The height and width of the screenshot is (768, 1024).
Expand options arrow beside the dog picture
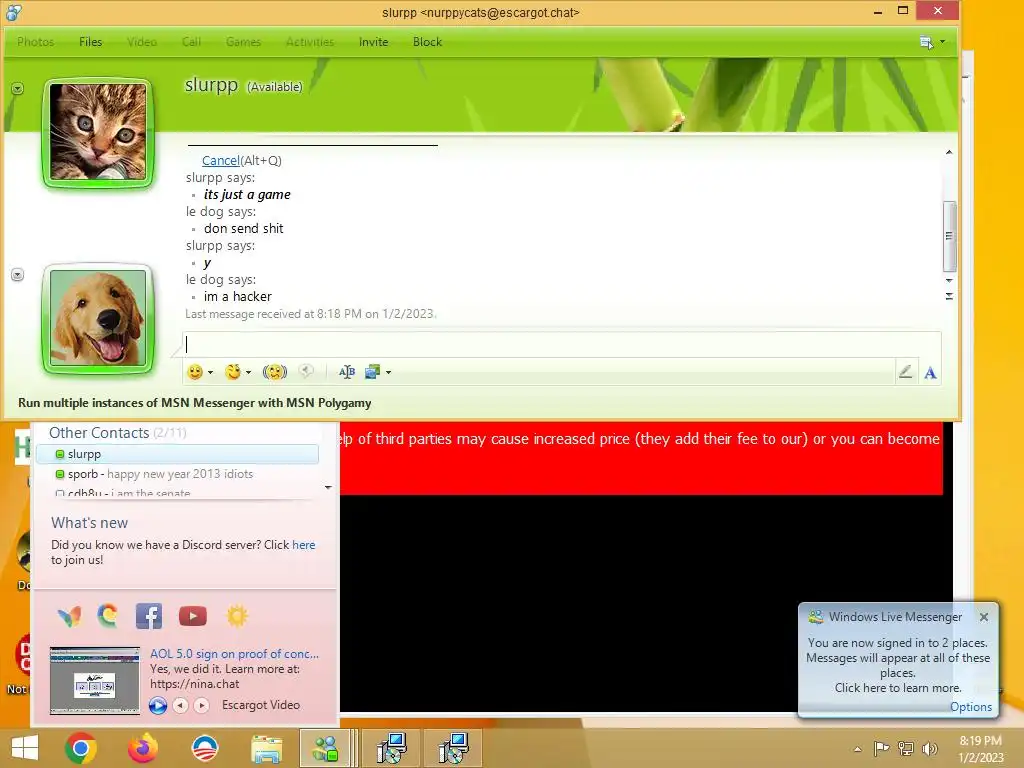[18, 275]
